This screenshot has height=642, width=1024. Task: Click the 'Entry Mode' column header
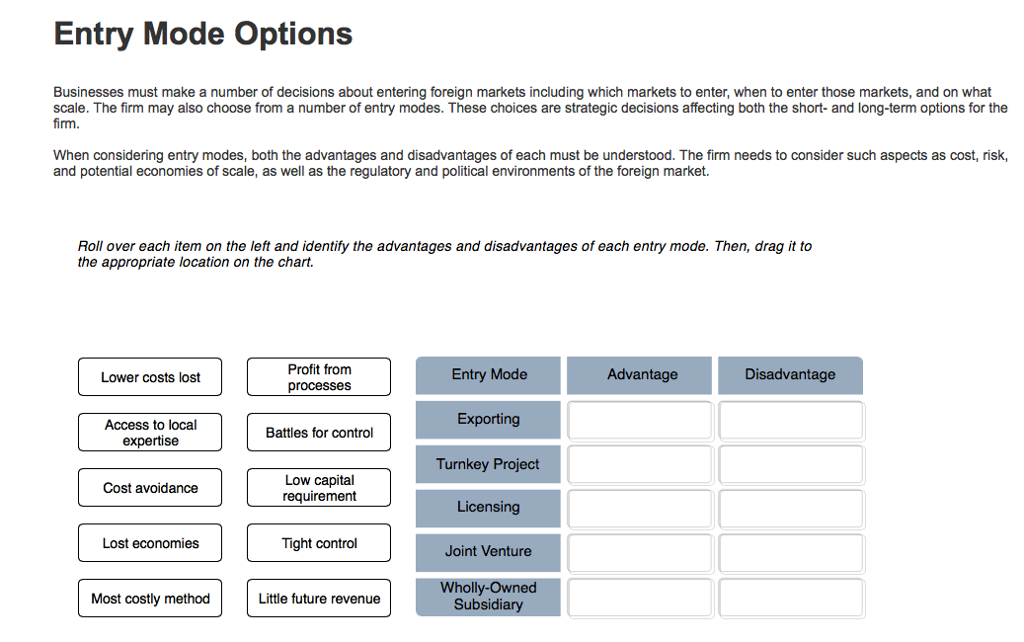click(x=487, y=375)
